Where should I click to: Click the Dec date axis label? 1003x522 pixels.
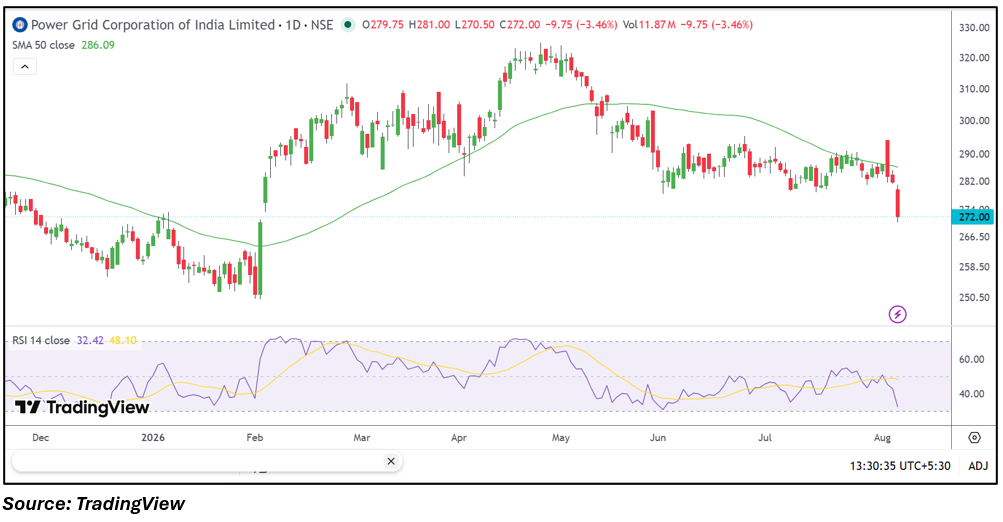(x=40, y=438)
